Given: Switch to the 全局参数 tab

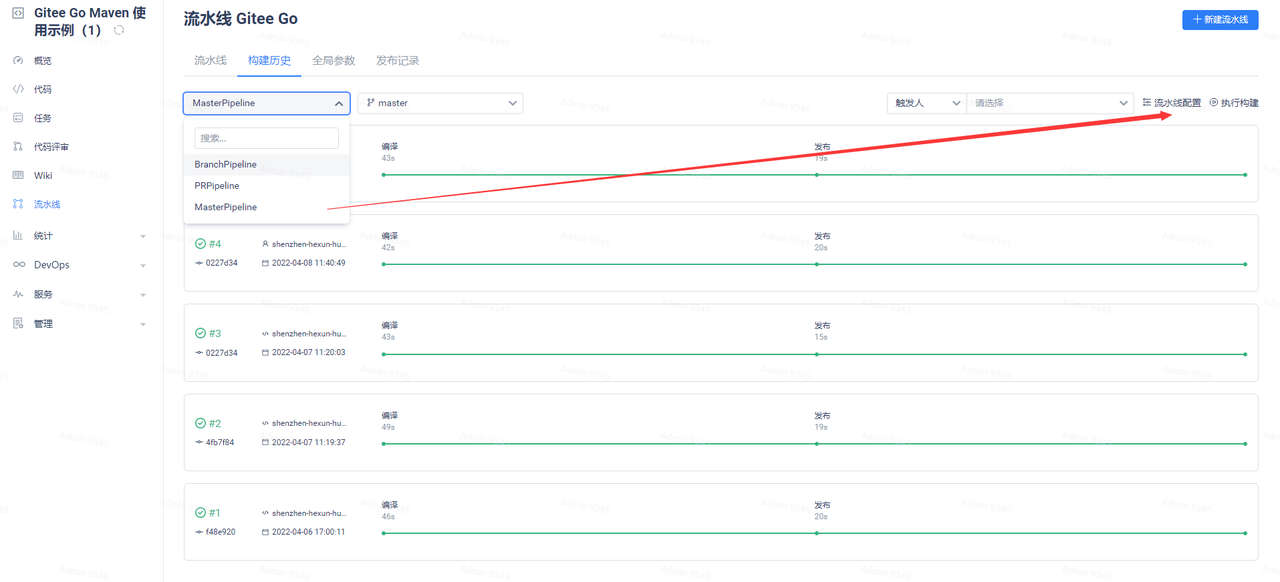Looking at the screenshot, I should (333, 61).
